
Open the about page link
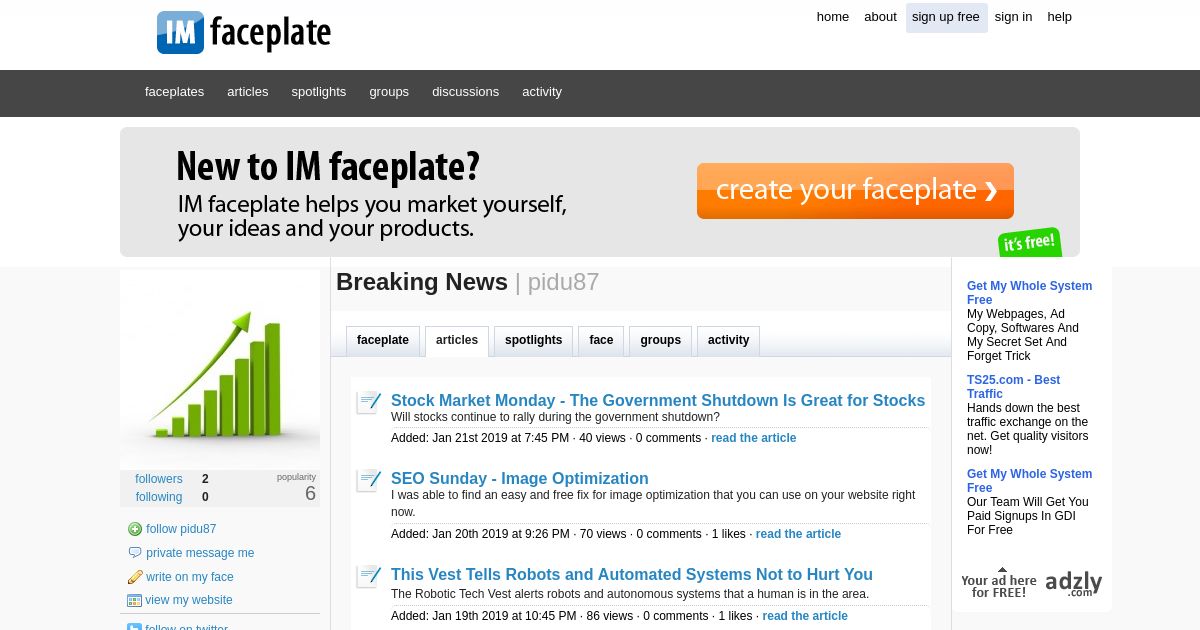point(880,17)
